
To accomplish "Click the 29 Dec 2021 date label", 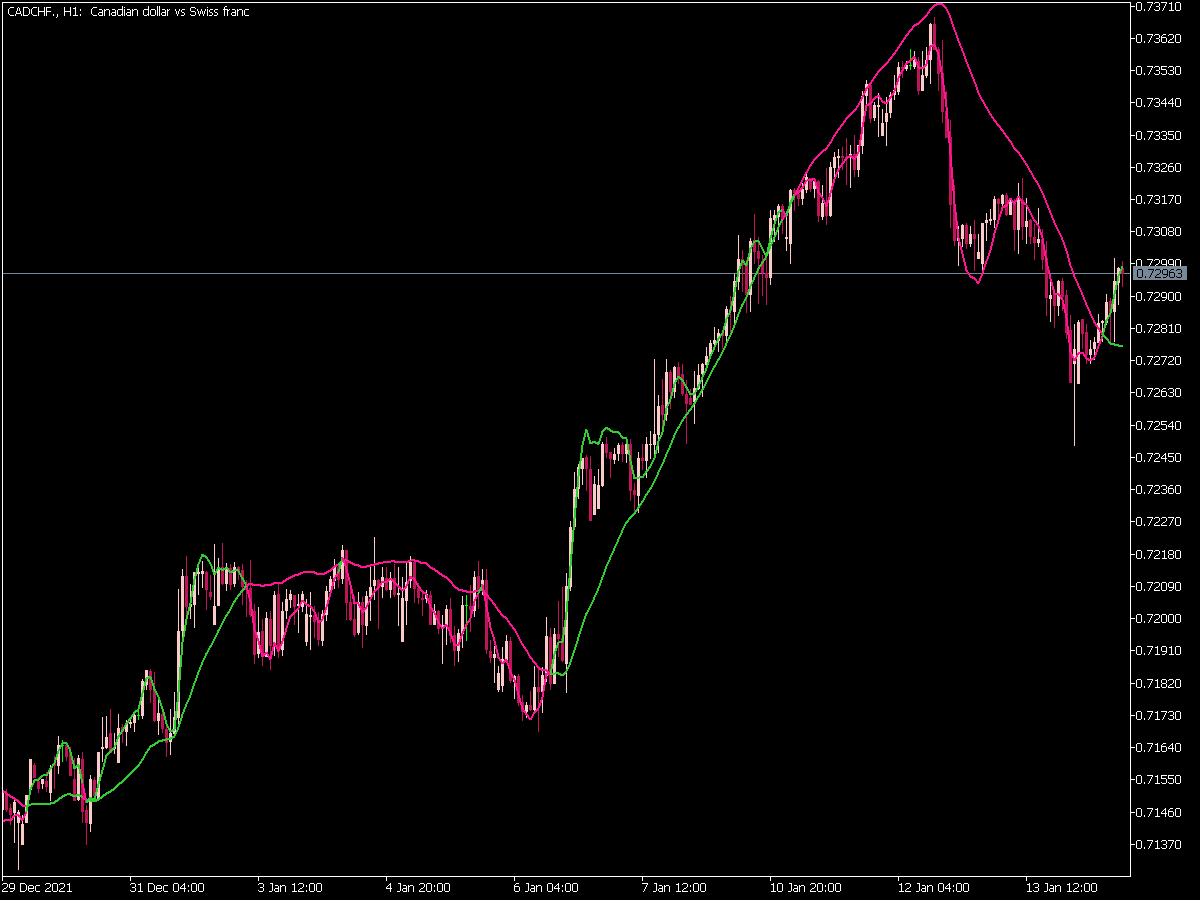I will point(37,887).
